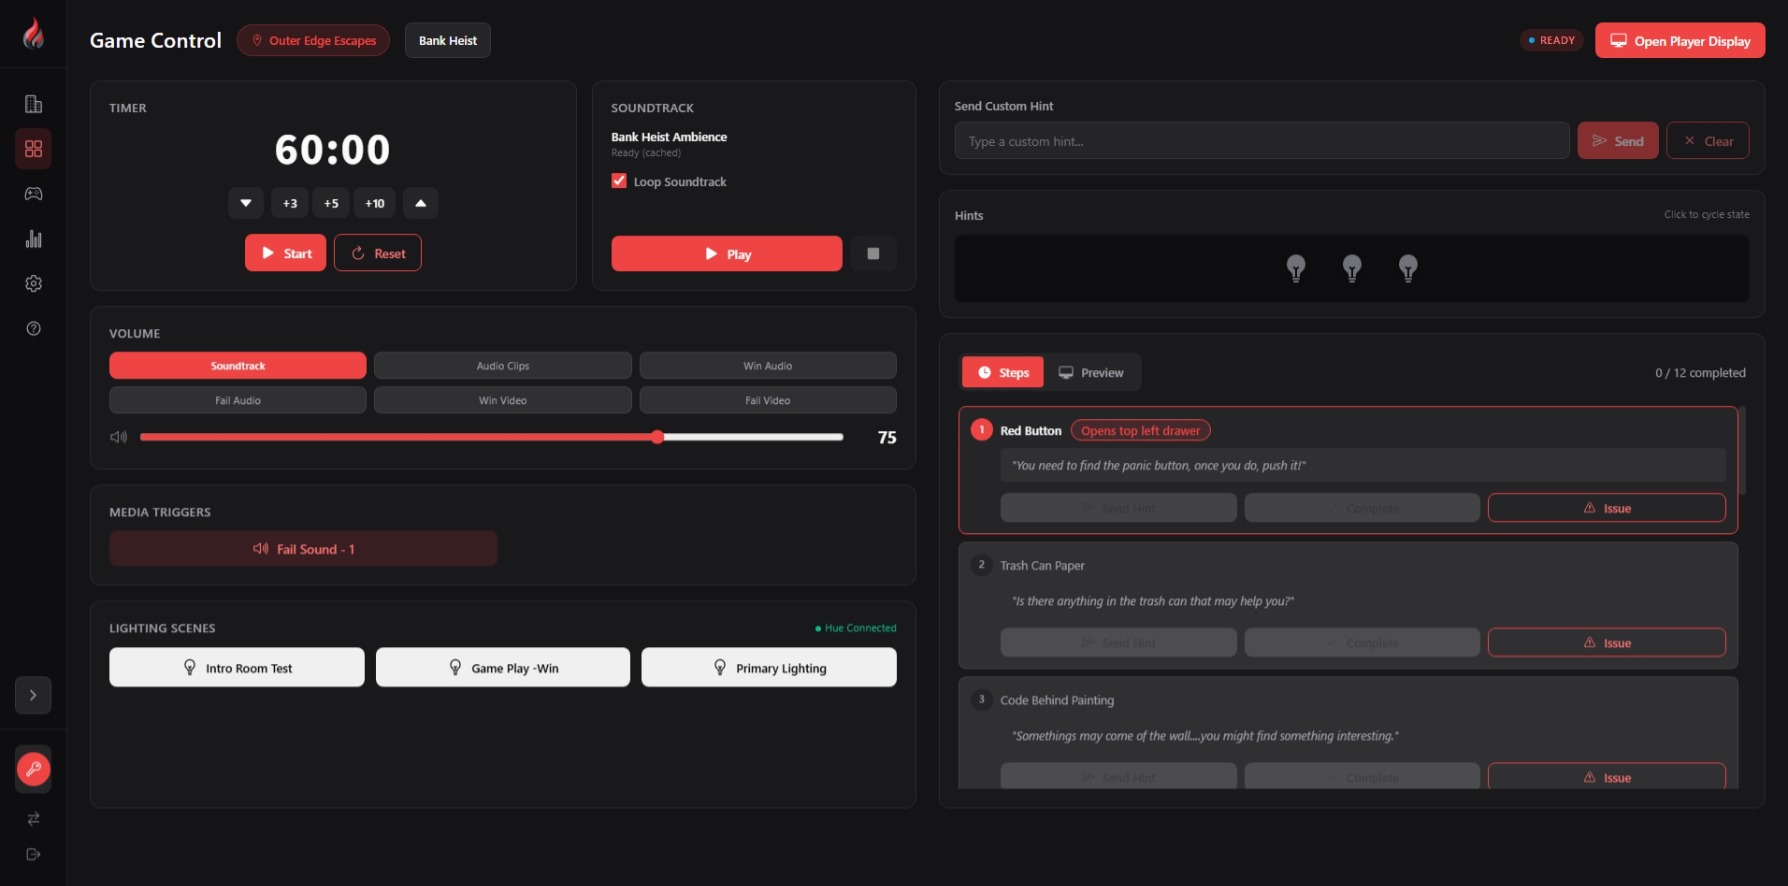Click the Trash Can Paper step title
This screenshot has width=1788, height=886.
coord(1042,566)
